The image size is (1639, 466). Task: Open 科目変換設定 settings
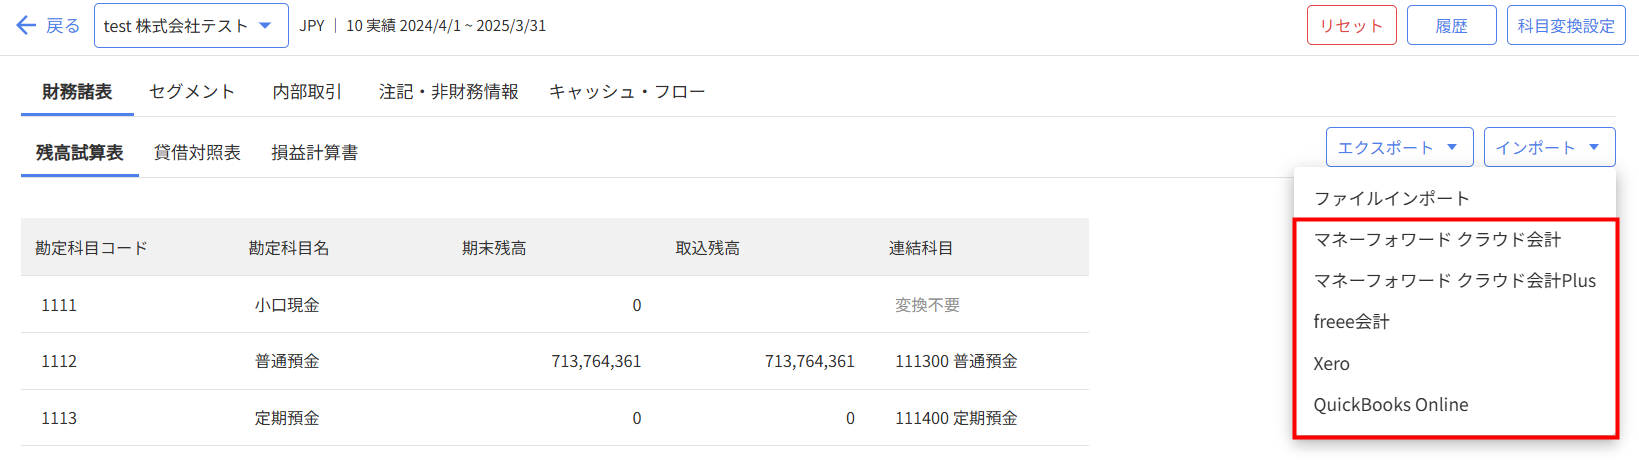[1565, 26]
